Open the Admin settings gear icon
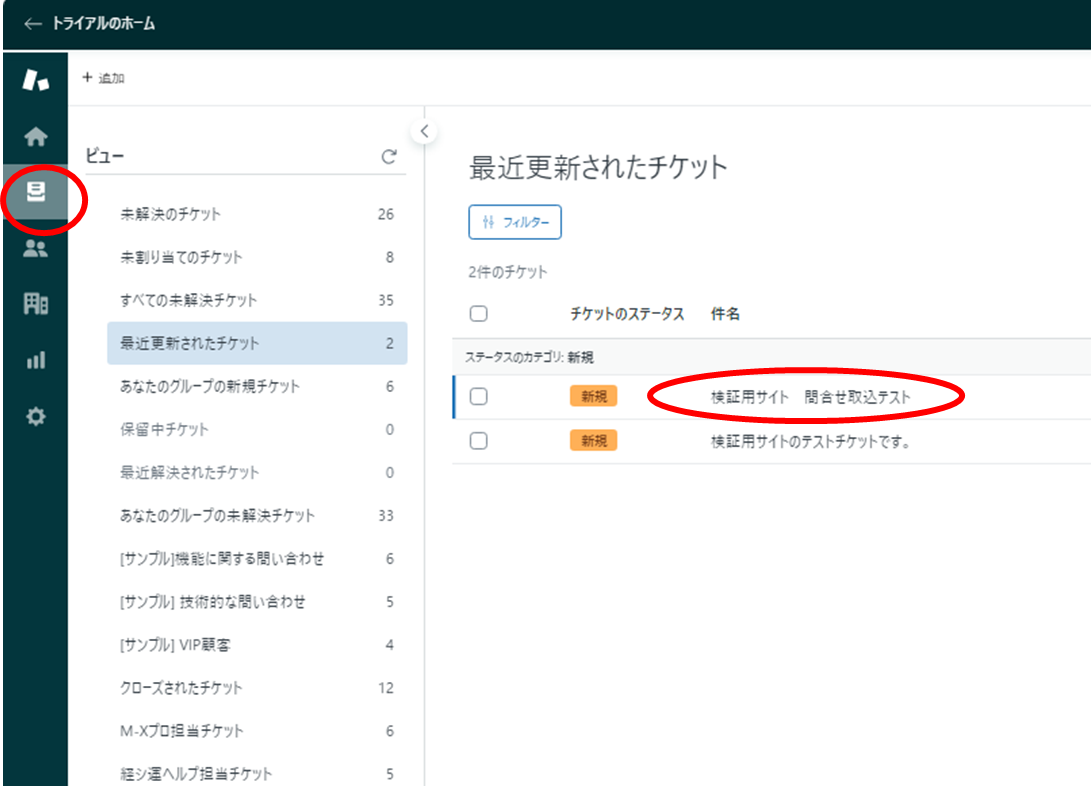Screen dimensions: 1091x786 tap(35, 417)
